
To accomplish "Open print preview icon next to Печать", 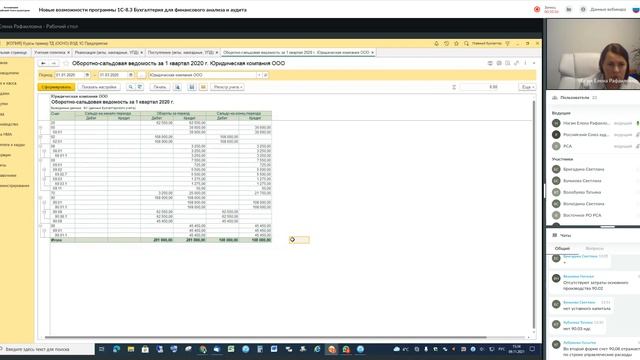I will point(178,87).
